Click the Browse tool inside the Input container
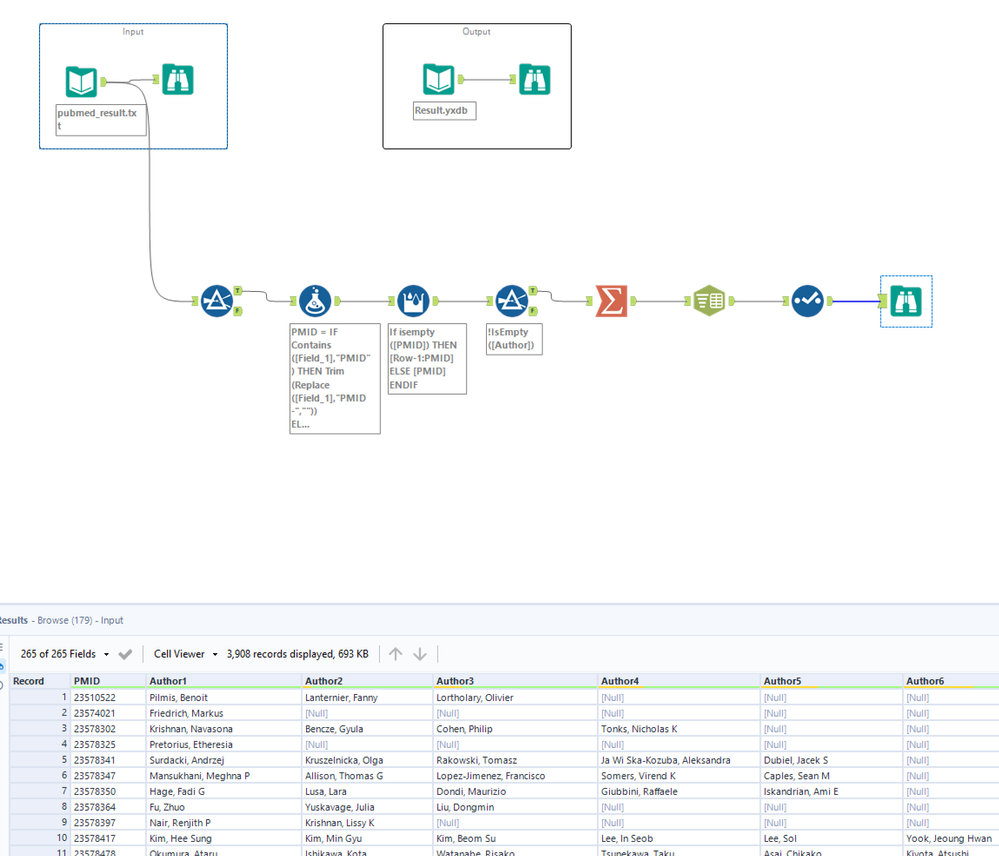Image resolution: width=999 pixels, height=856 pixels. click(177, 80)
